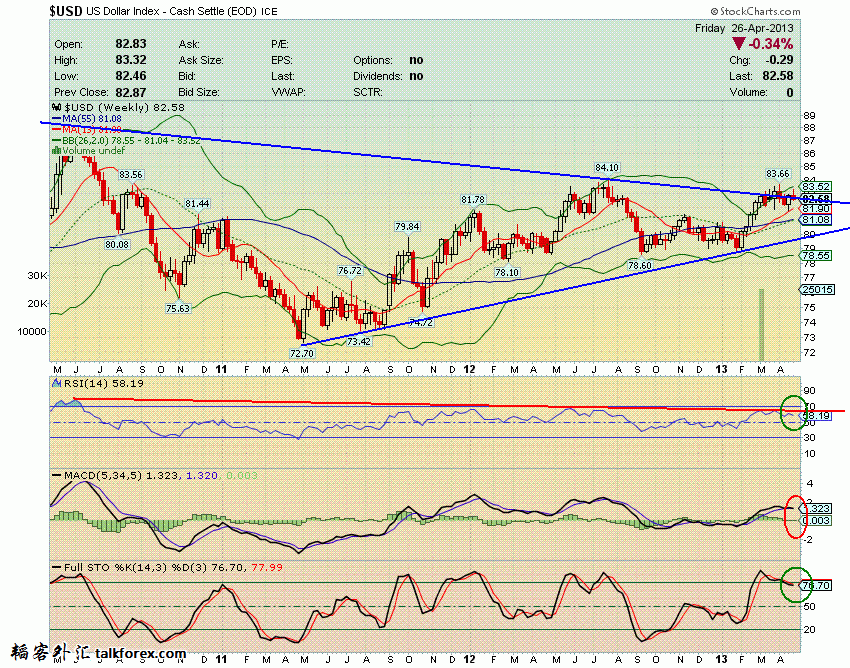The height and width of the screenshot is (668, 850).
Task: Click the gray volume bar near March 2013
Action: (761, 324)
